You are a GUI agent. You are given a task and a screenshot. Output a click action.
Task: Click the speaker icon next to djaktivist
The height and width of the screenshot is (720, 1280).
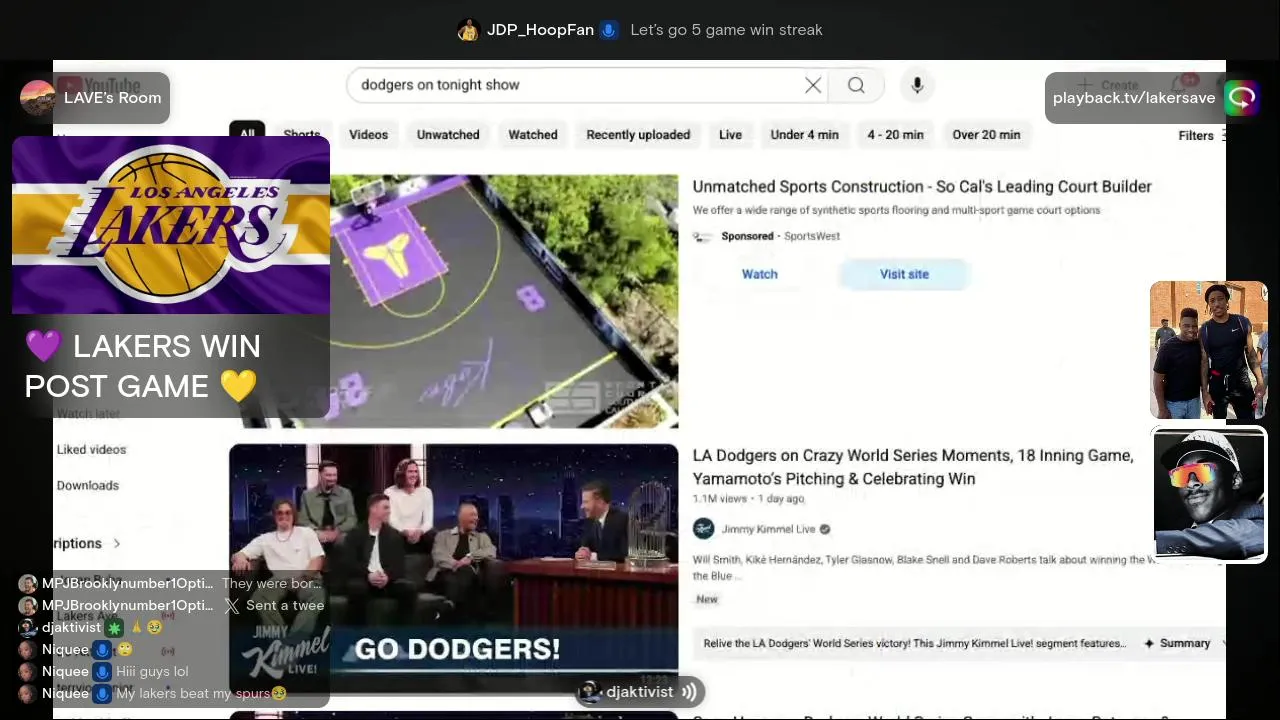pos(689,691)
